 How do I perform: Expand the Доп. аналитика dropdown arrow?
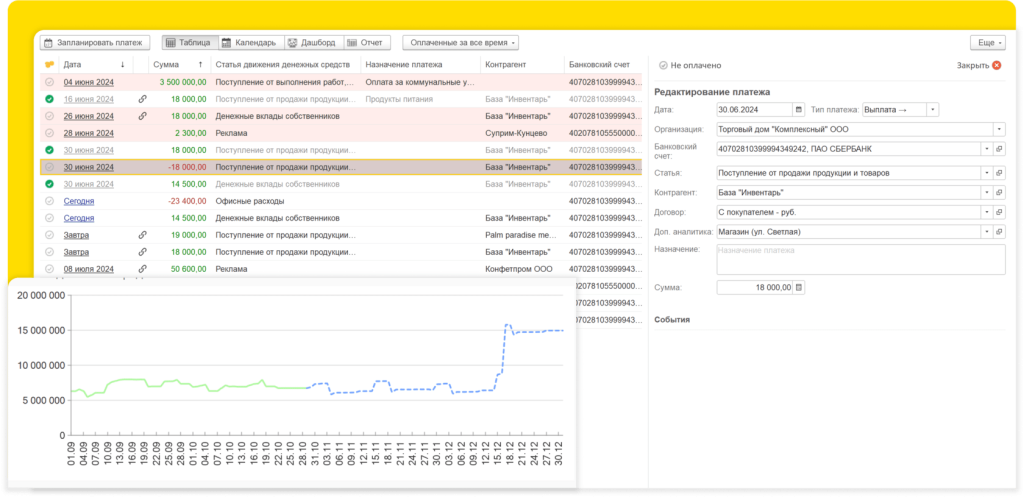[x=987, y=231]
